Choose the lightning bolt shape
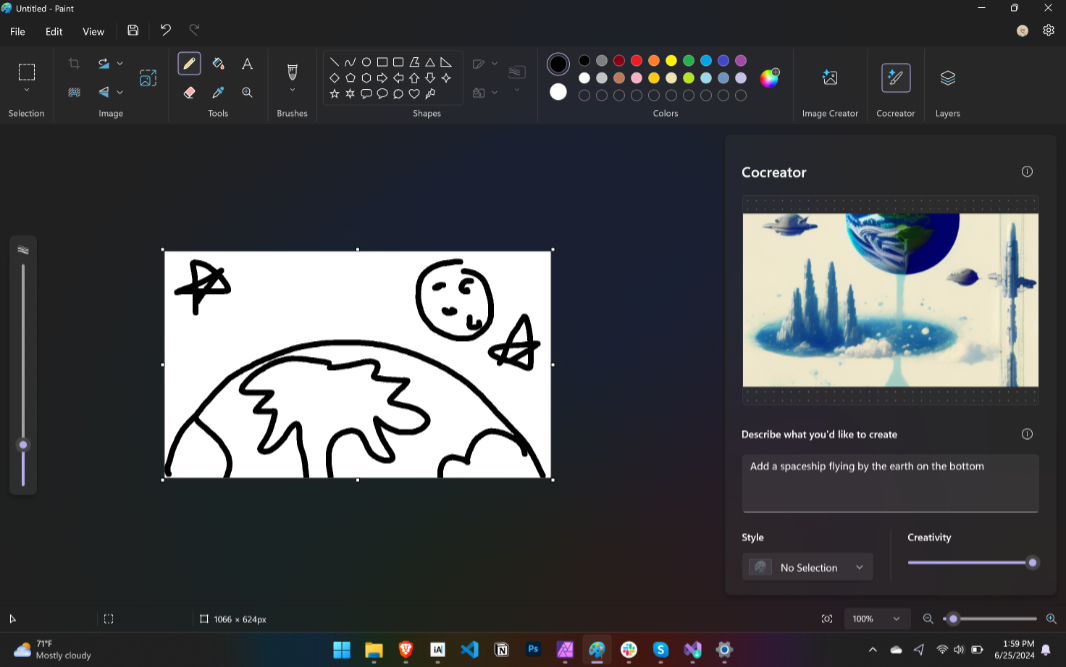Viewport: 1066px width, 667px height. tap(430, 94)
